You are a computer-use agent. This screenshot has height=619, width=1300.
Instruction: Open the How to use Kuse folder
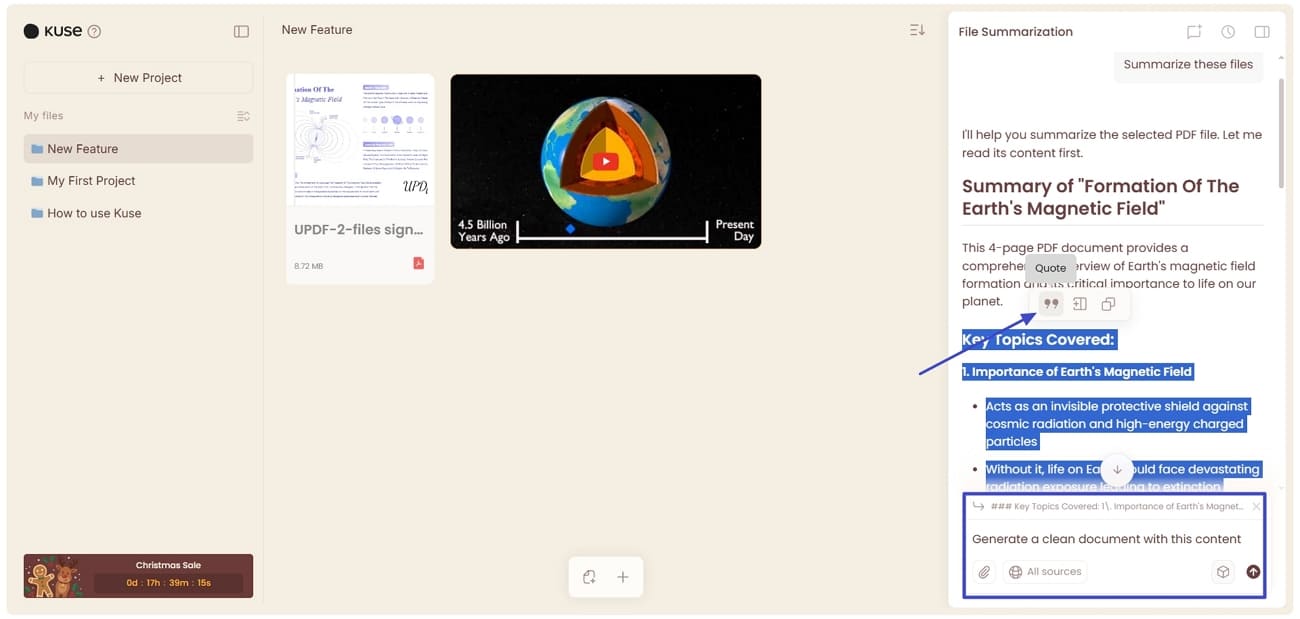click(x=138, y=213)
